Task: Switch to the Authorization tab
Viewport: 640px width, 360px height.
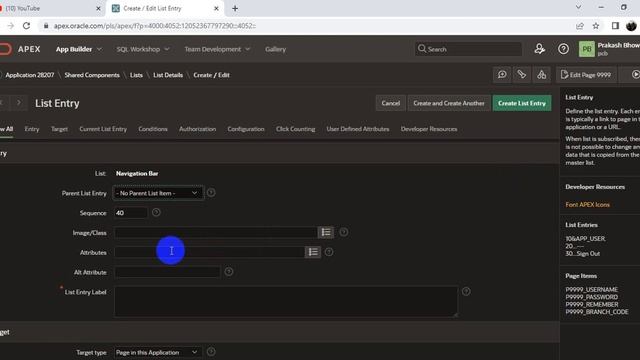Action: coord(198,129)
